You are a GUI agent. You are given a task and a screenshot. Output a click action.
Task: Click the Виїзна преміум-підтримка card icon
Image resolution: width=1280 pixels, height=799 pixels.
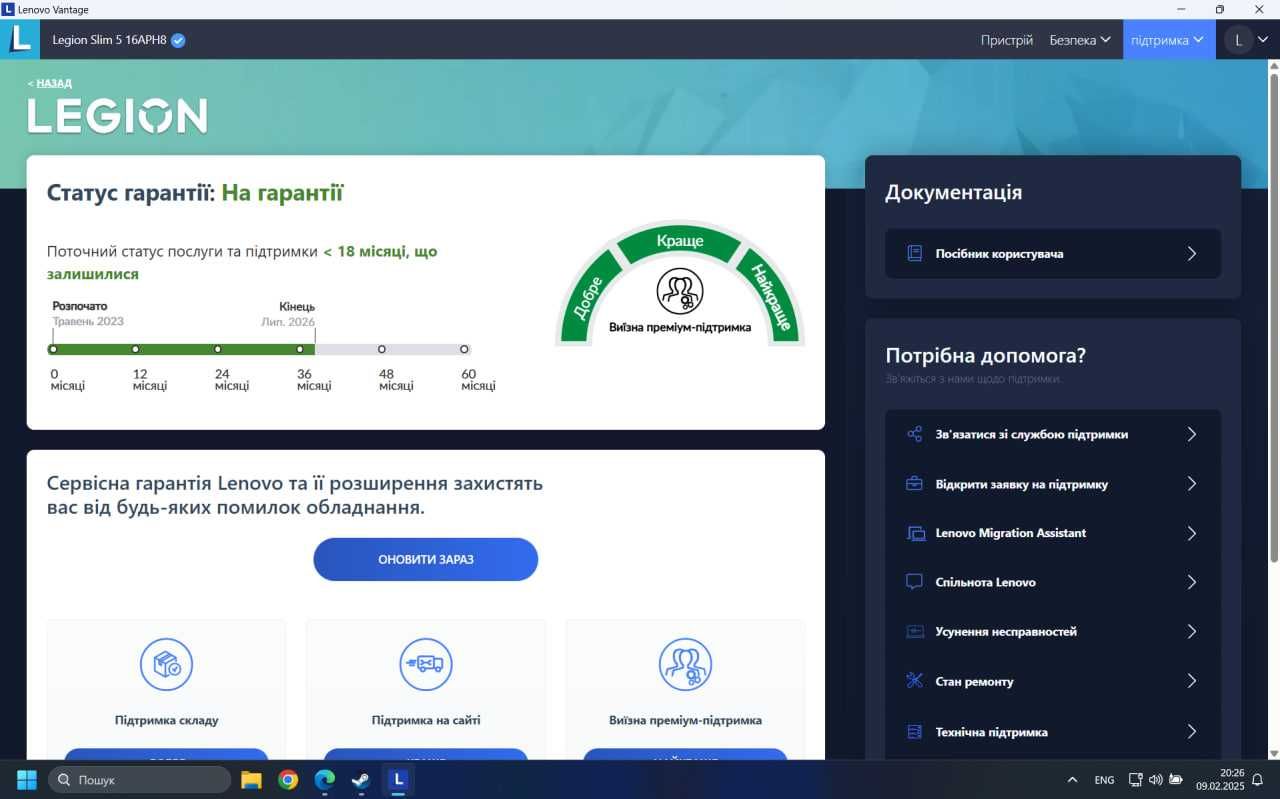tap(685, 664)
